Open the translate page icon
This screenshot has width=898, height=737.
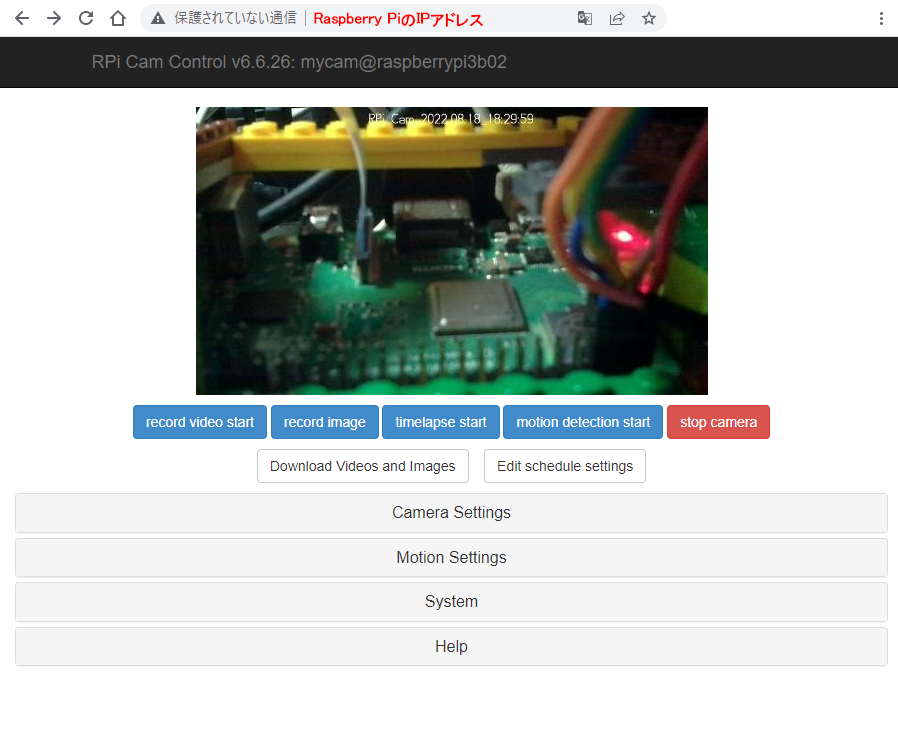585,18
